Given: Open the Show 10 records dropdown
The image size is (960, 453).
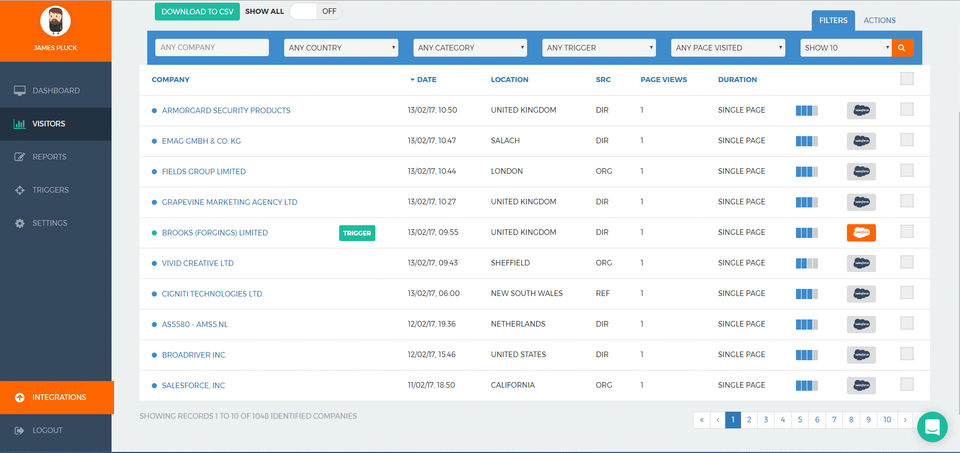Looking at the screenshot, I should pyautogui.click(x=846, y=48).
